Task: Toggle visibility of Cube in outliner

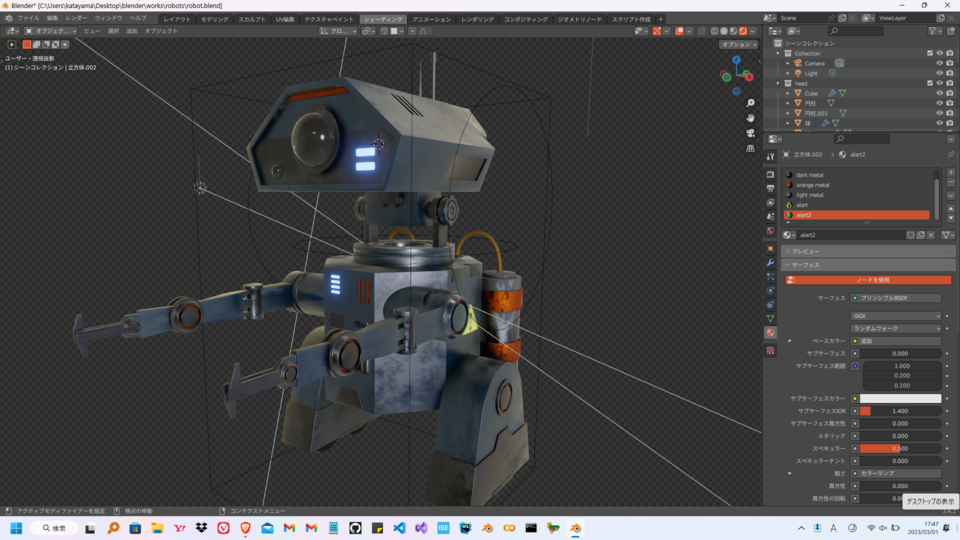Action: [x=939, y=93]
